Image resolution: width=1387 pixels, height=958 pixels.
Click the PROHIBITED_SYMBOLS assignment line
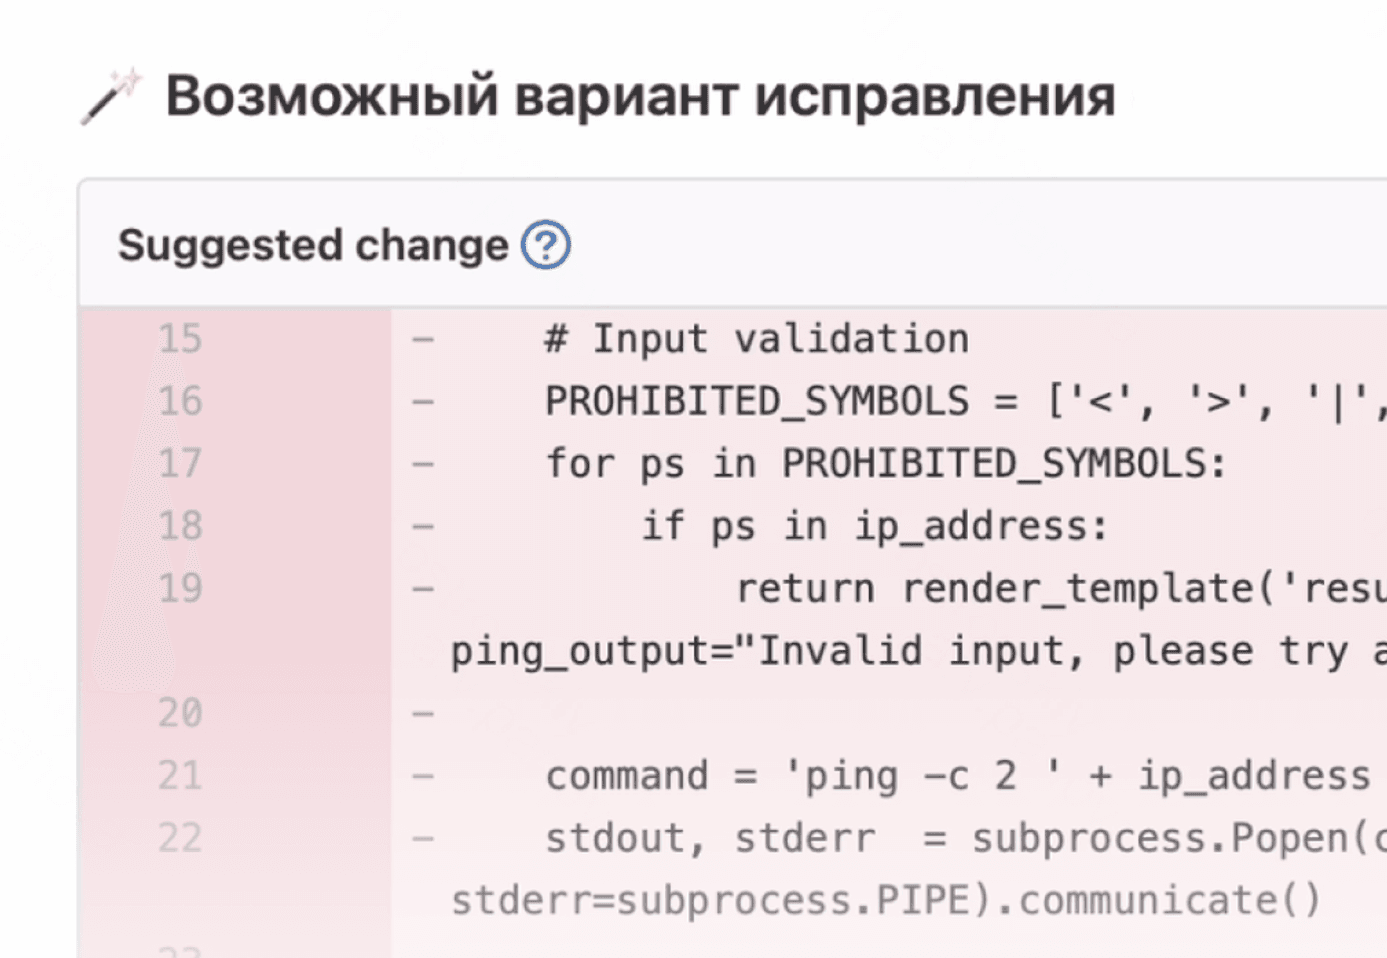click(x=965, y=401)
